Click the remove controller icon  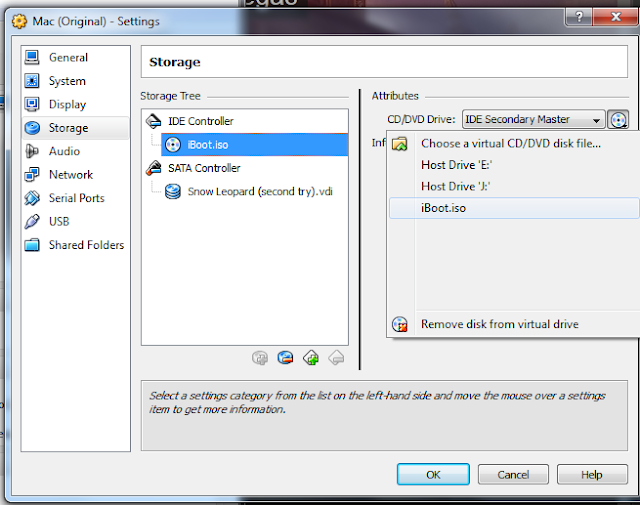(x=336, y=358)
